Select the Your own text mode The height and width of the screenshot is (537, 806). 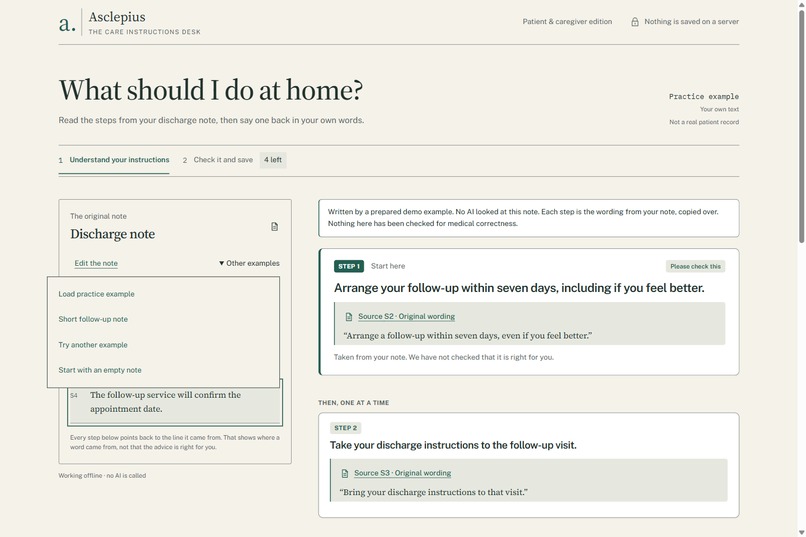[x=719, y=109]
